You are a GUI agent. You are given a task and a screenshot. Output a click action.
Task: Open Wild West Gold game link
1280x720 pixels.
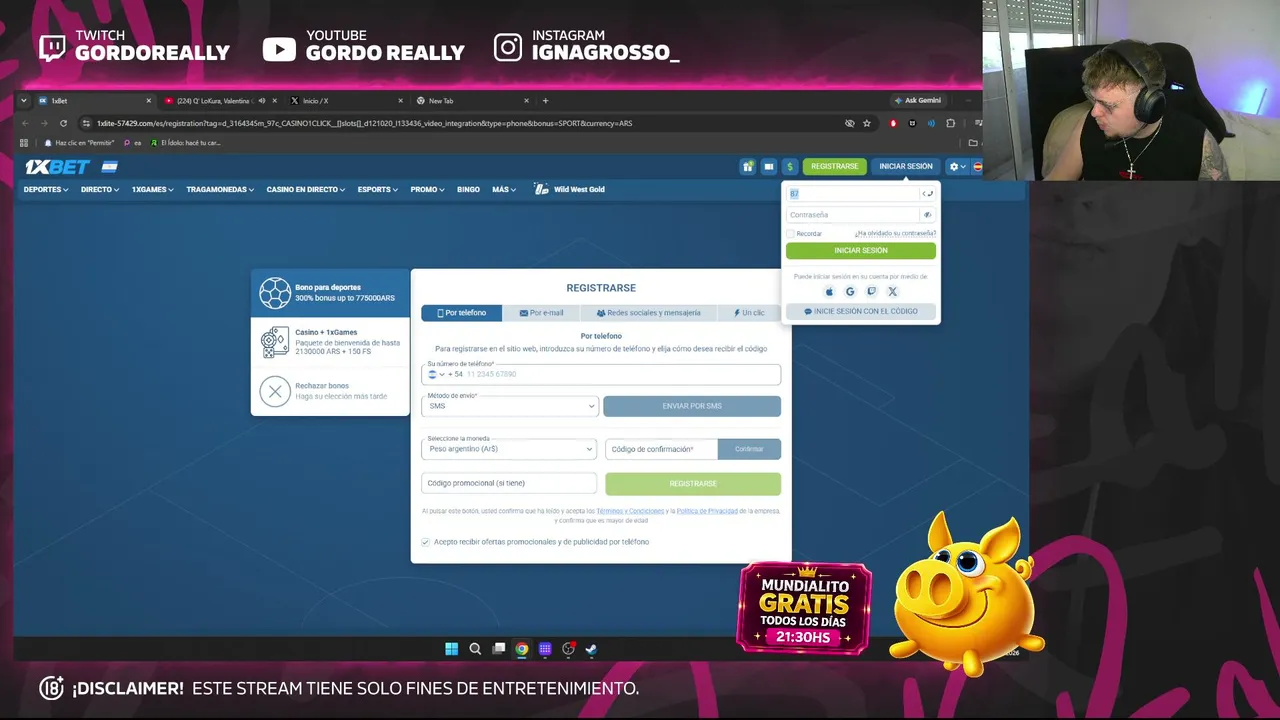(x=570, y=190)
